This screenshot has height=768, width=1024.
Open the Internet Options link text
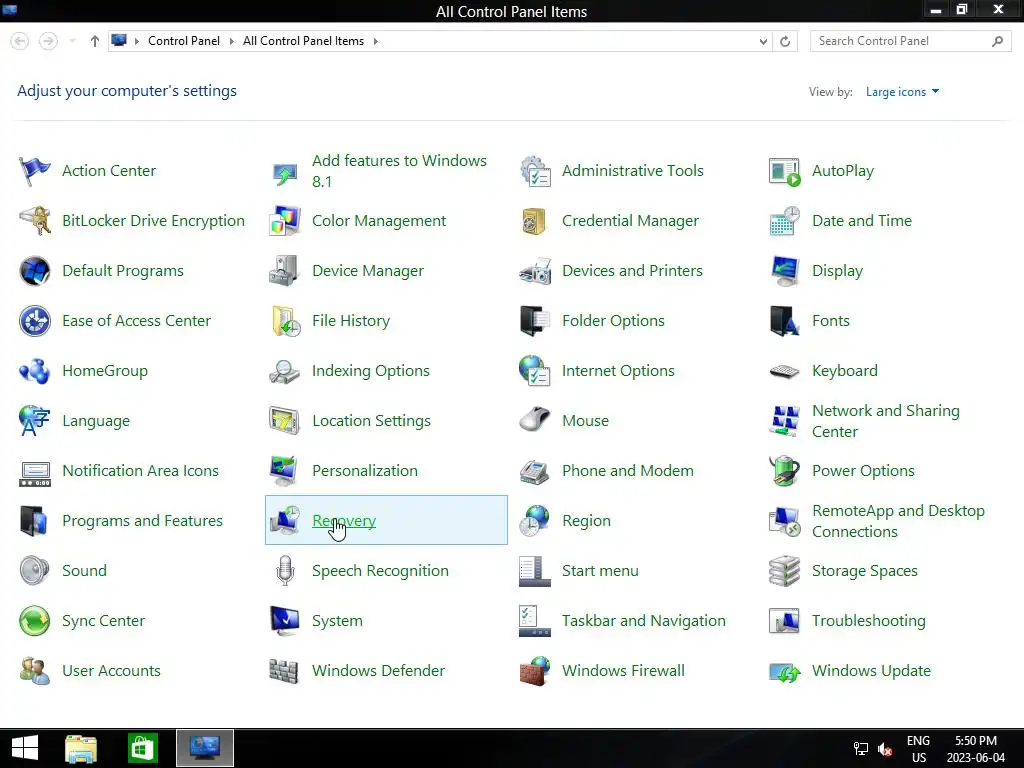click(x=618, y=371)
